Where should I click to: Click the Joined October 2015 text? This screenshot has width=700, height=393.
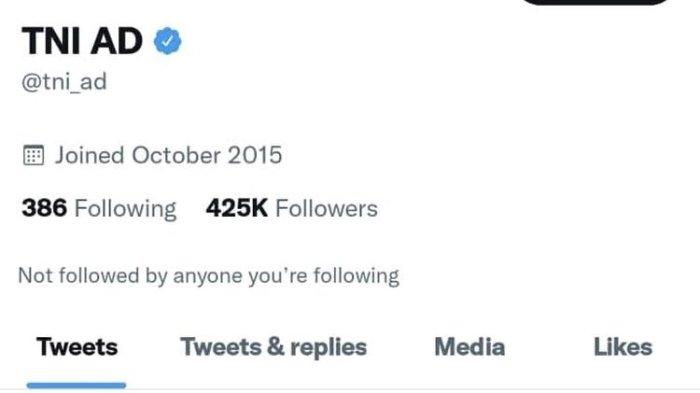tap(168, 155)
